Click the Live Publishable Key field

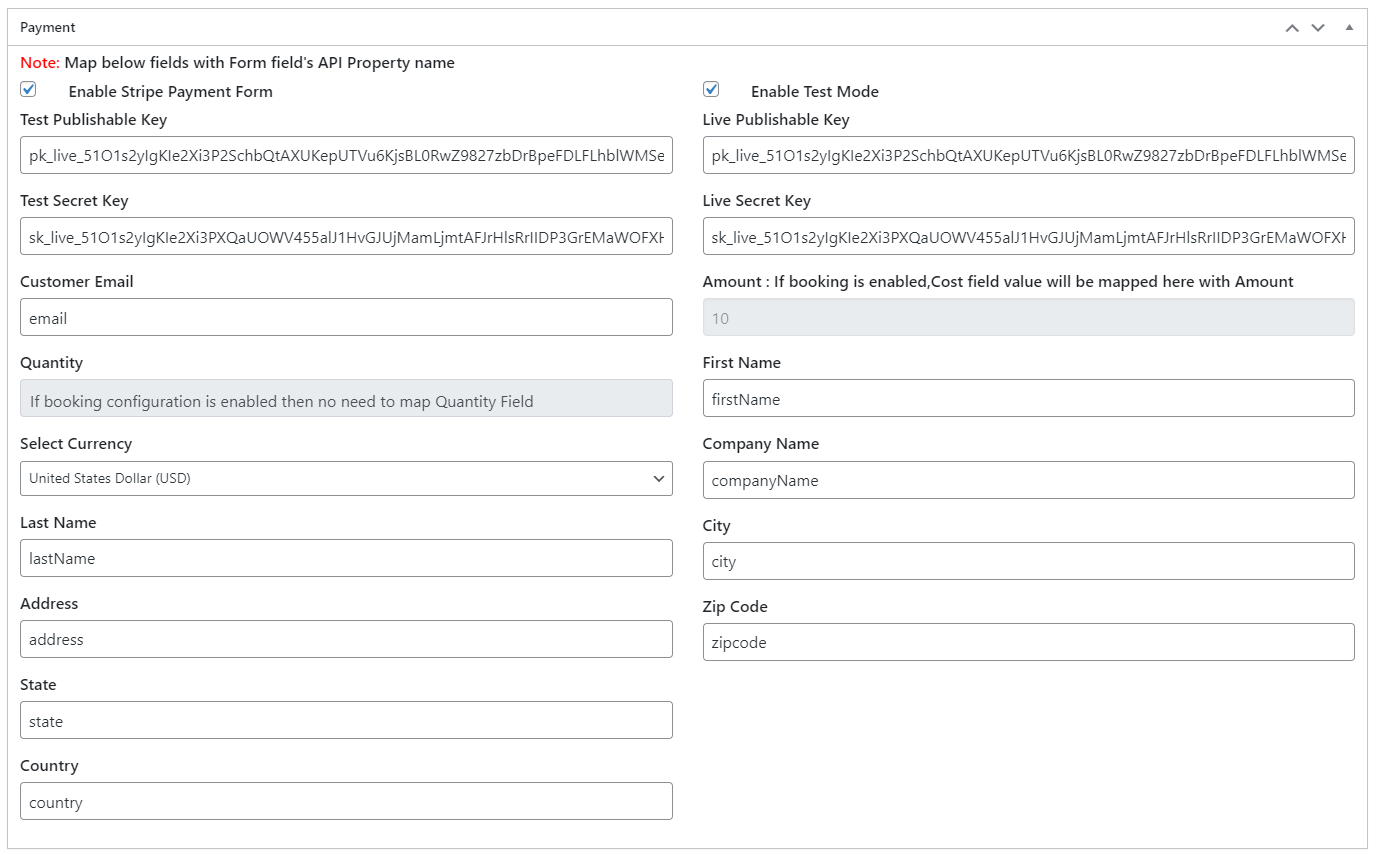coord(1028,156)
